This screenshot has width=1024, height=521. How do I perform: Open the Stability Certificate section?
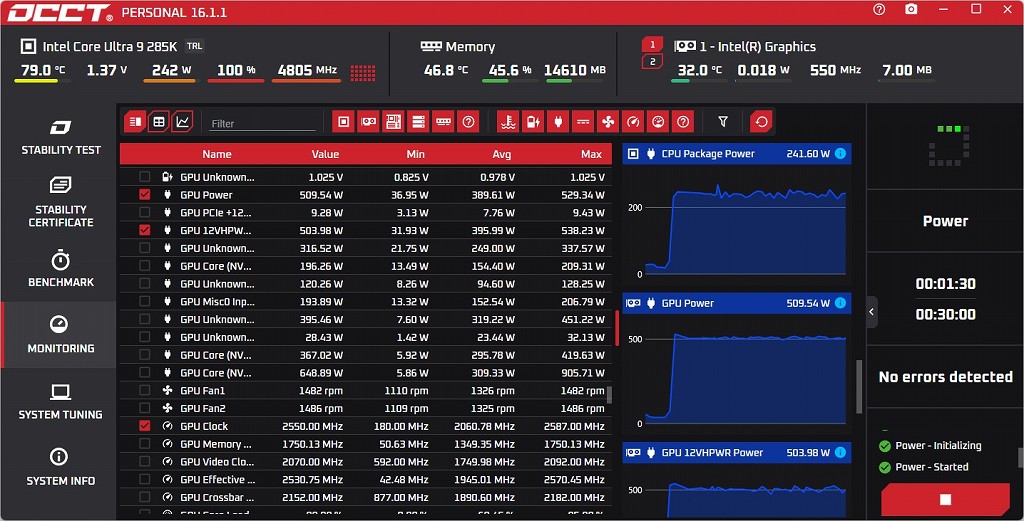tap(60, 202)
